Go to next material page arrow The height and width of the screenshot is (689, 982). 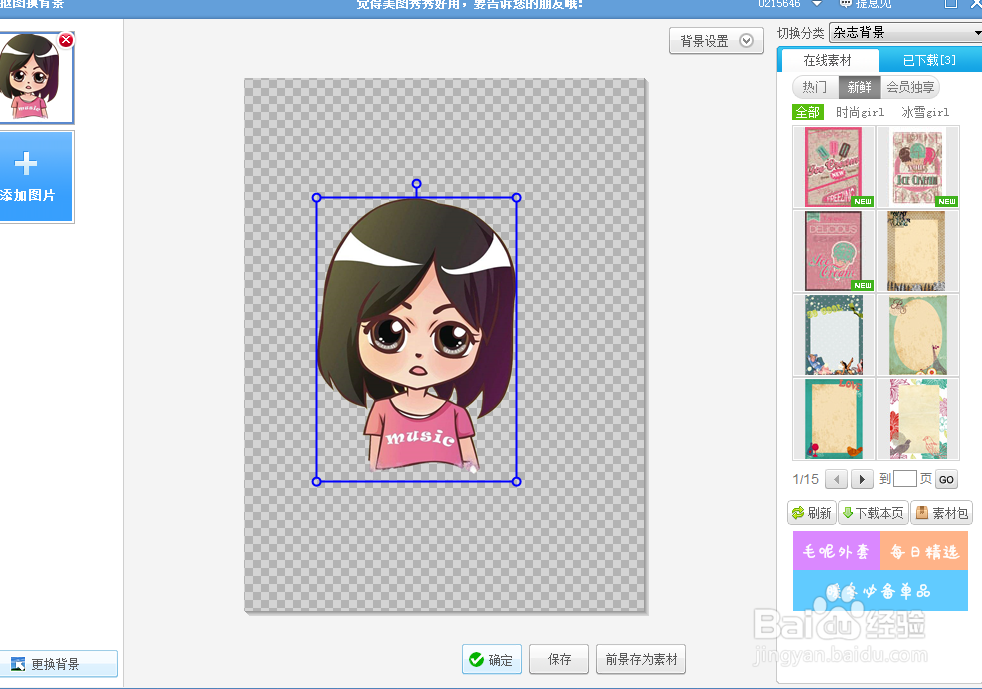[862, 479]
